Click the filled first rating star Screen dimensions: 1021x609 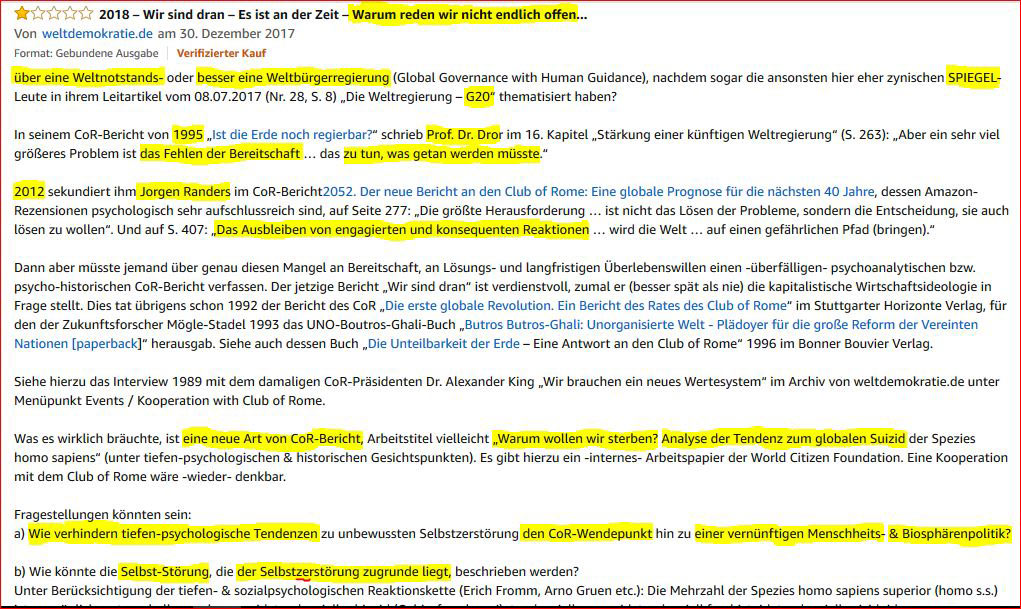(21, 15)
